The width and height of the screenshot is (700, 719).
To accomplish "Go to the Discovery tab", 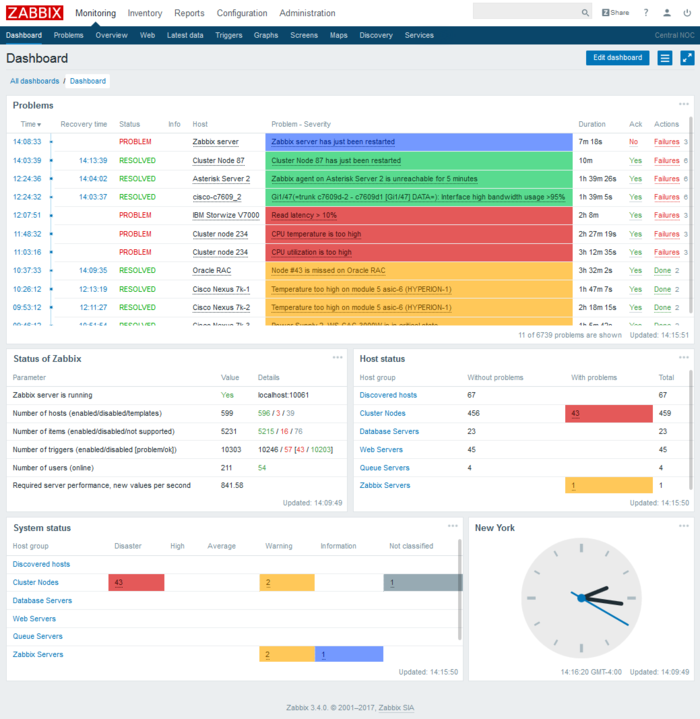I will point(376,35).
